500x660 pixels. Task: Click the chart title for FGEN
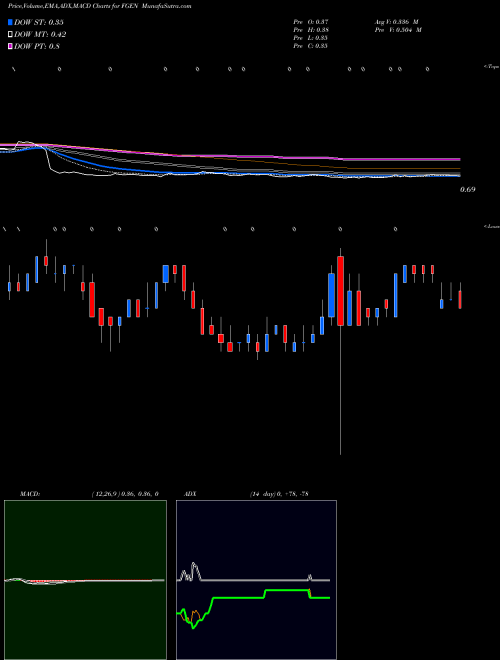(99, 6)
